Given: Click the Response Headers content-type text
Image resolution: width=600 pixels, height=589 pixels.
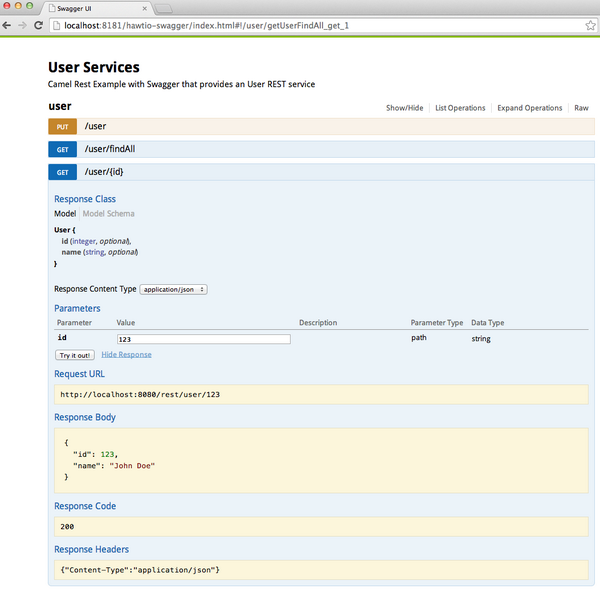Looking at the screenshot, I should (x=140, y=570).
